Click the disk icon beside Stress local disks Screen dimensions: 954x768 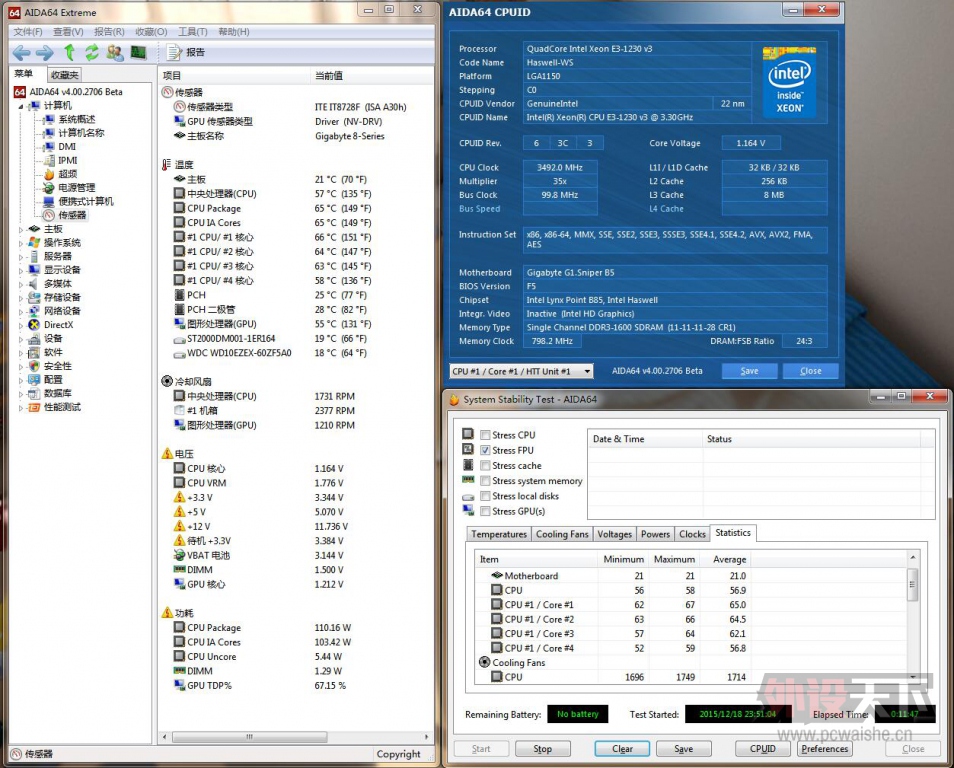tap(467, 497)
